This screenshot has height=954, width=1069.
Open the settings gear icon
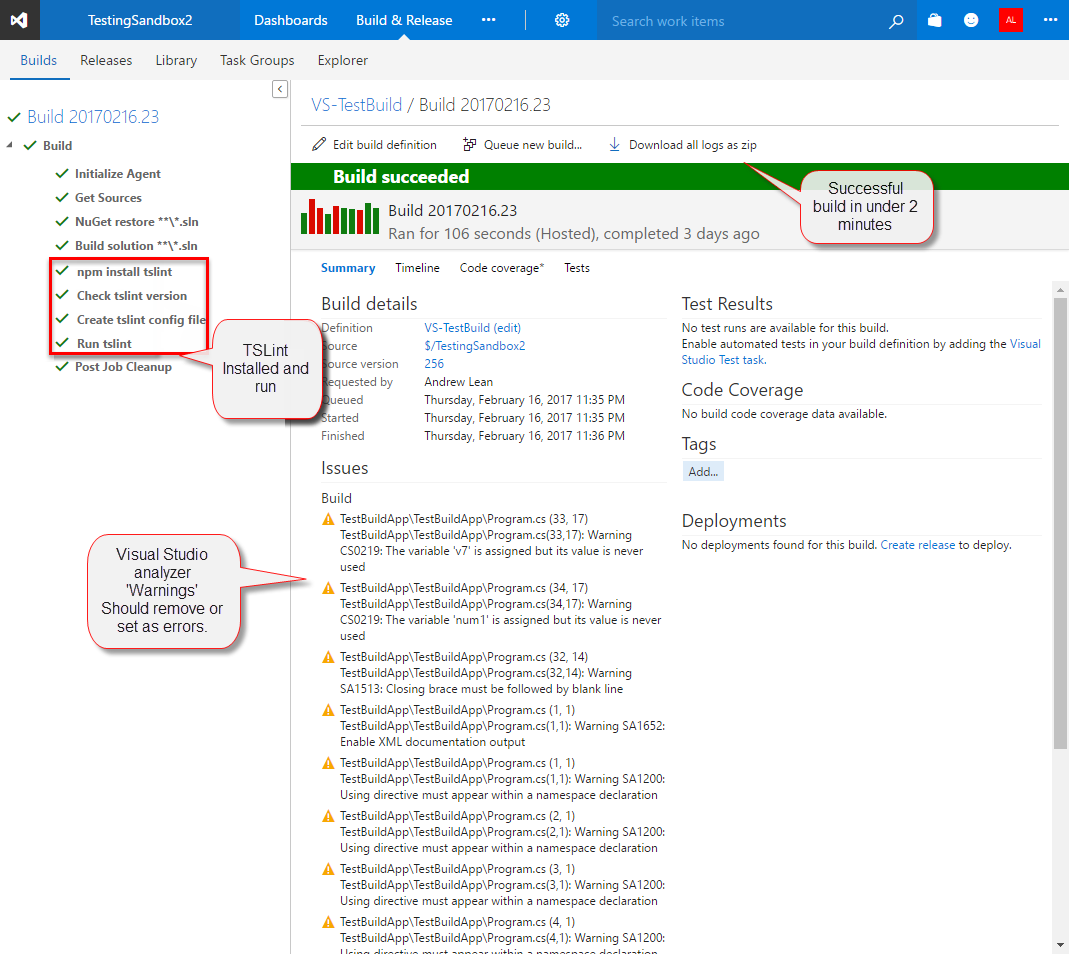click(x=562, y=20)
